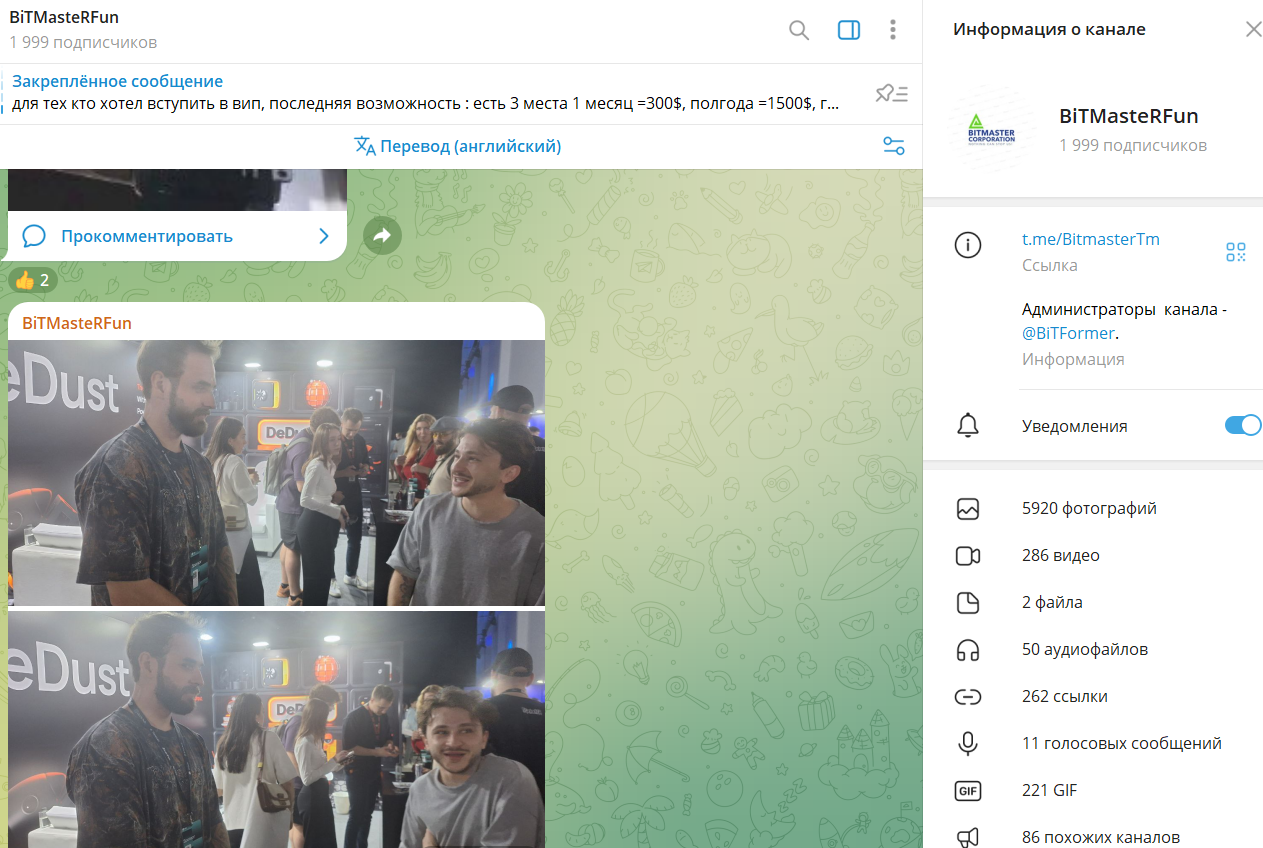Click the BiTMasteRFun post author name
The image size is (1263, 848).
(77, 323)
